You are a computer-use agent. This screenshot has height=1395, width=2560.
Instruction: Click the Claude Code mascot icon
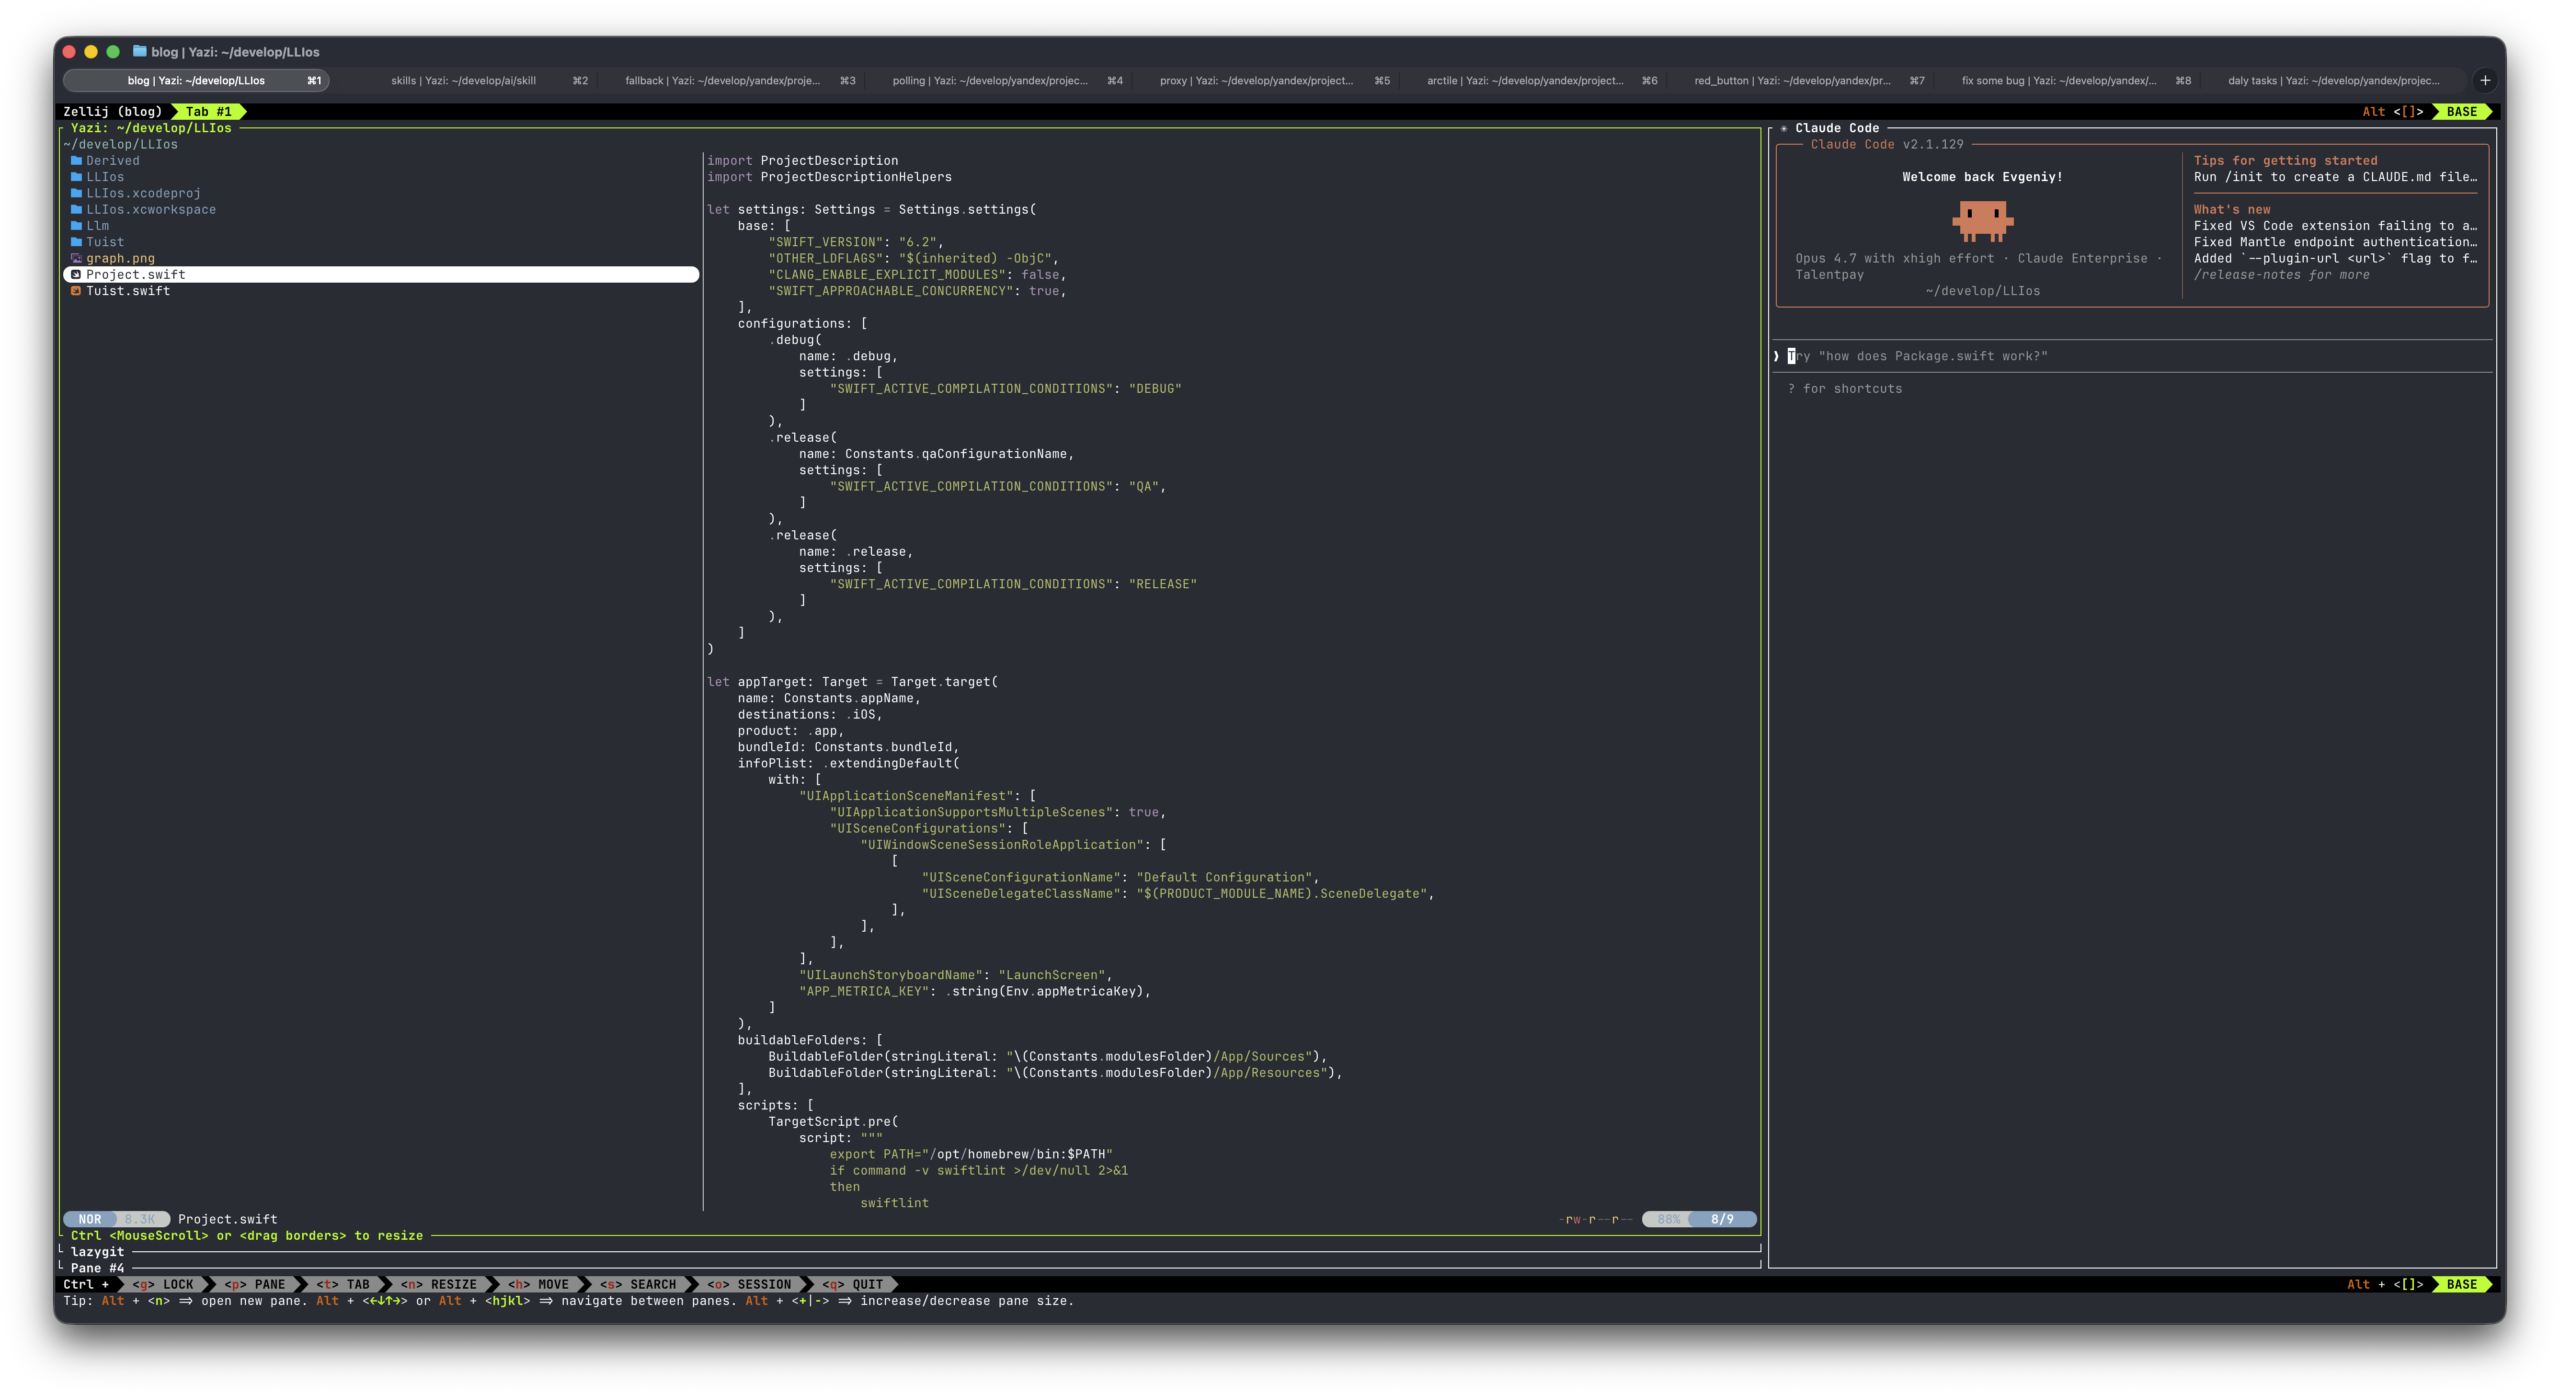tap(1981, 221)
